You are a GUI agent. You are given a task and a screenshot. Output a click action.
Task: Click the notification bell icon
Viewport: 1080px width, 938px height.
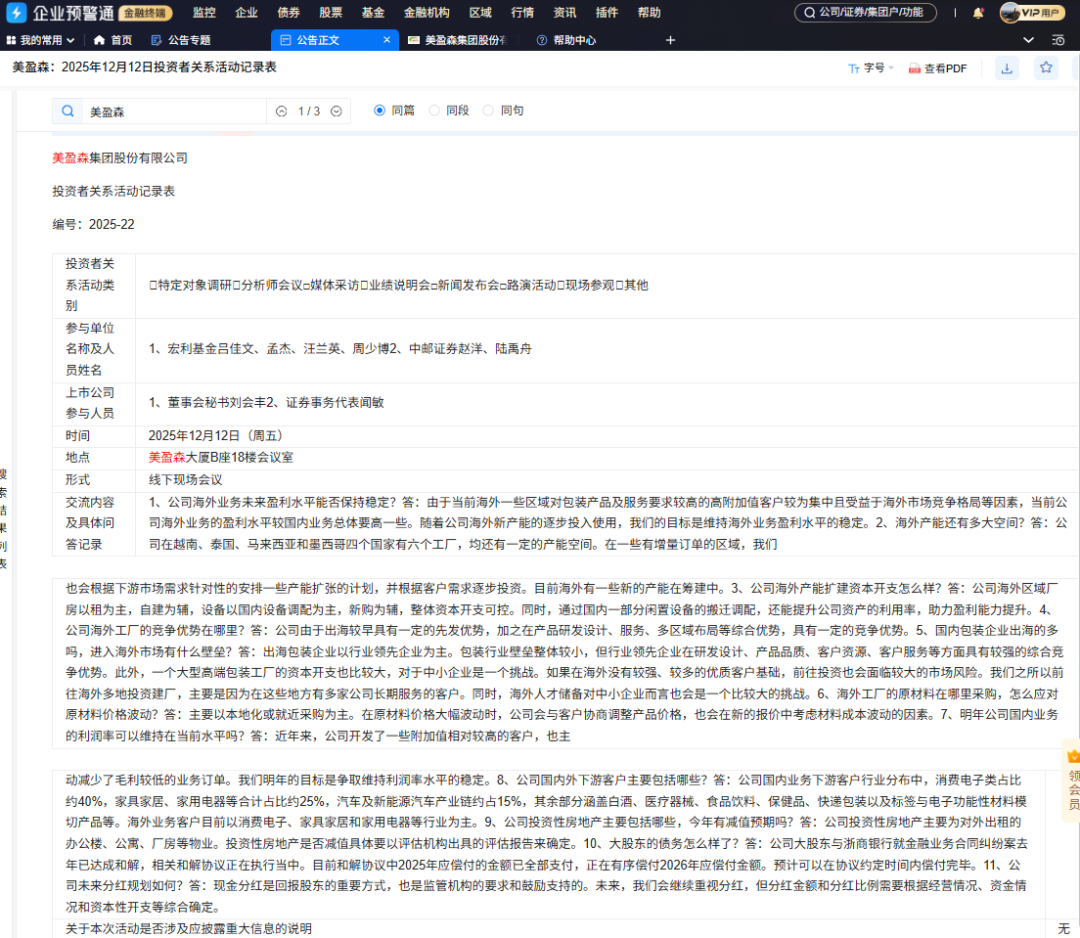(978, 13)
